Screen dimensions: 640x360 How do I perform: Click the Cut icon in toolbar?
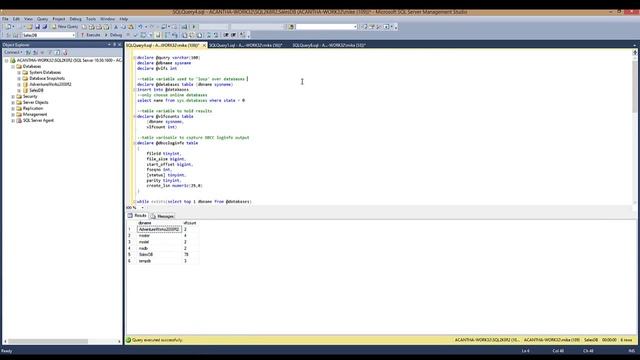tap(116, 27)
